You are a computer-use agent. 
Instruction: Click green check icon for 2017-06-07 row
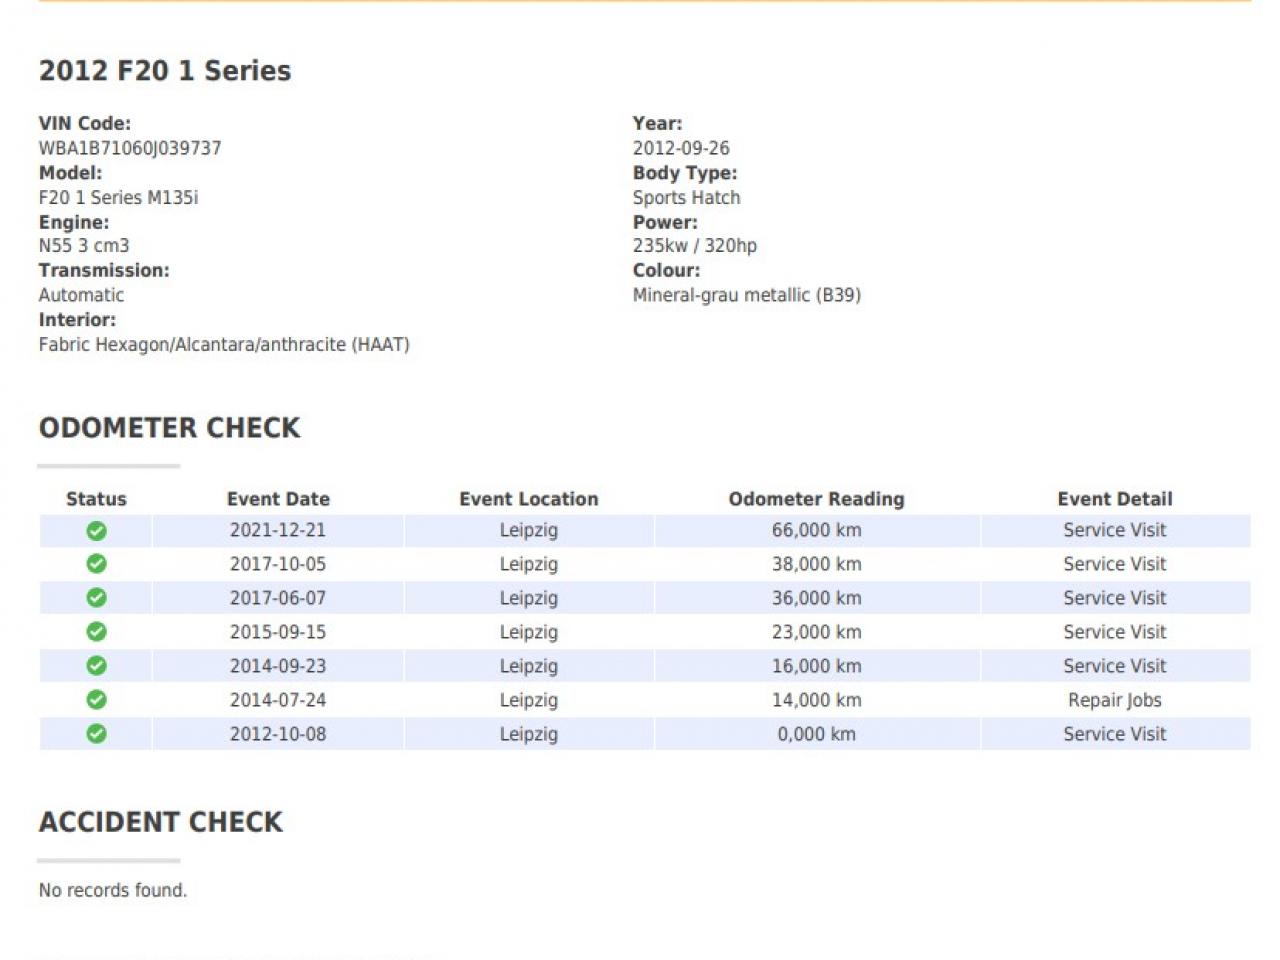(96, 598)
